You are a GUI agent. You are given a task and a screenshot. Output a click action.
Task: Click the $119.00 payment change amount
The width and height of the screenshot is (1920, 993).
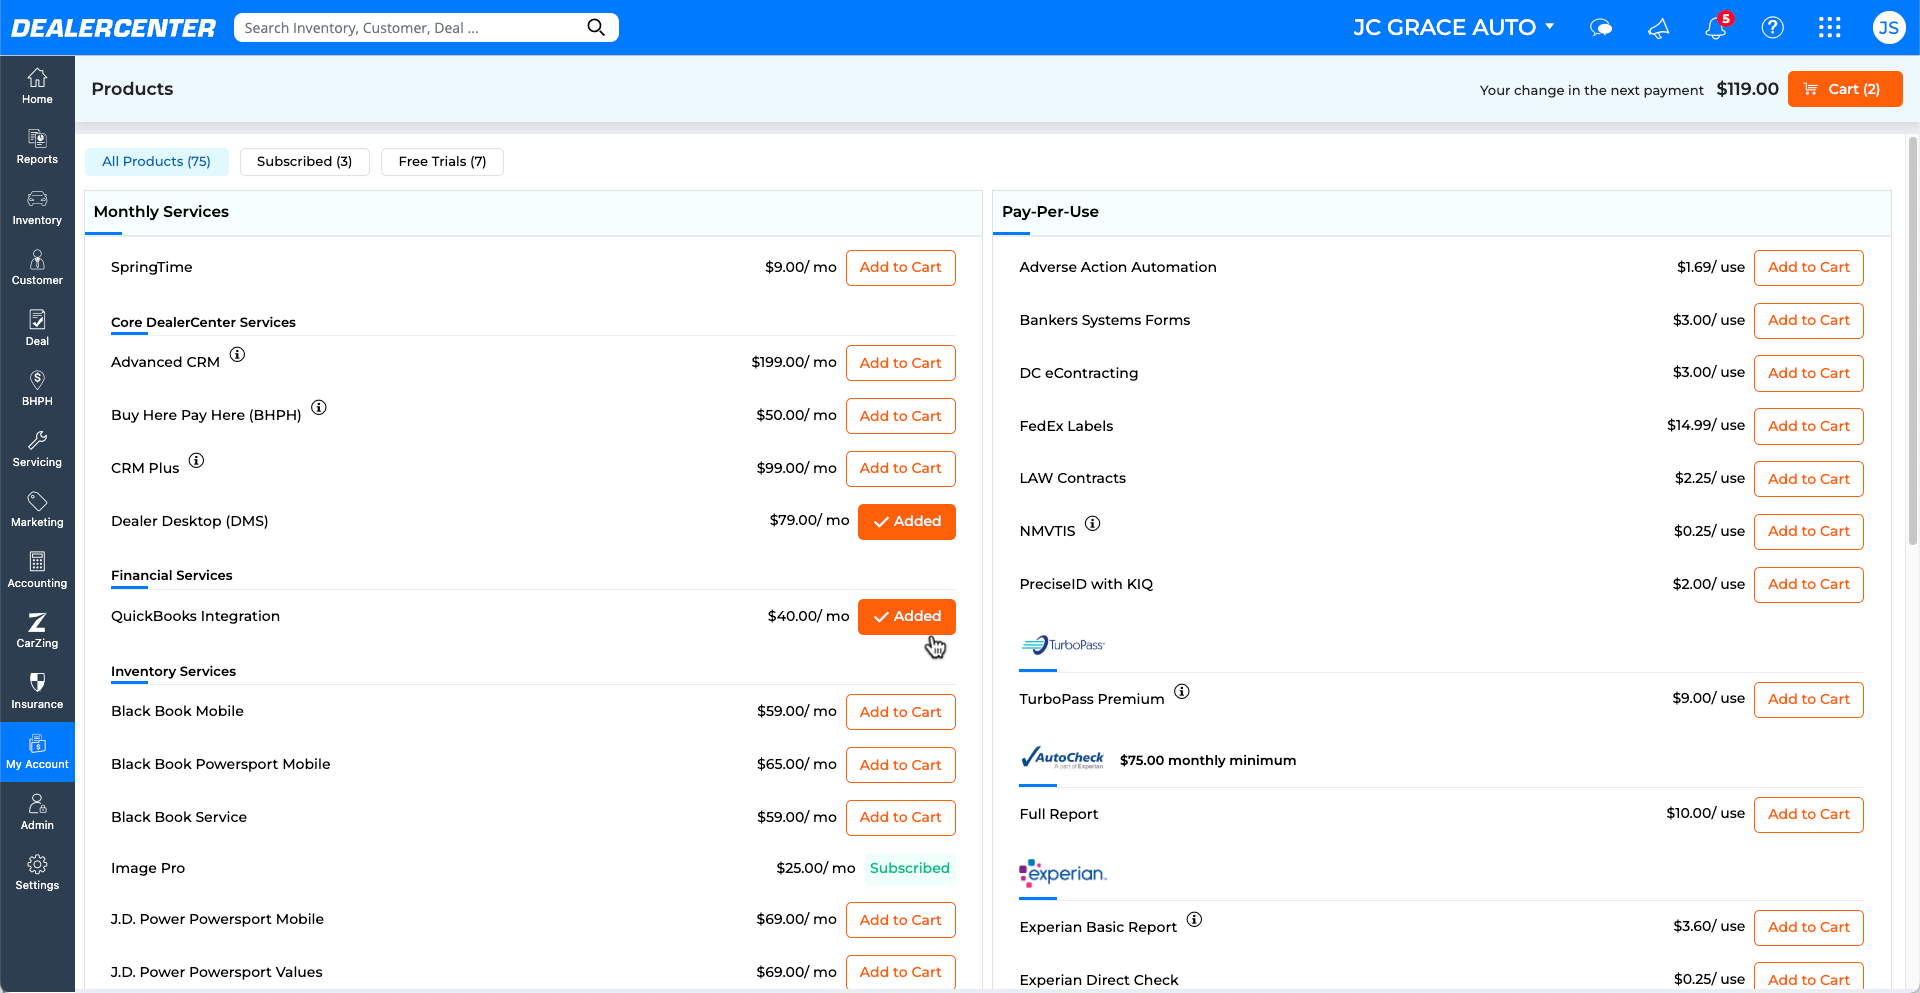click(x=1747, y=89)
